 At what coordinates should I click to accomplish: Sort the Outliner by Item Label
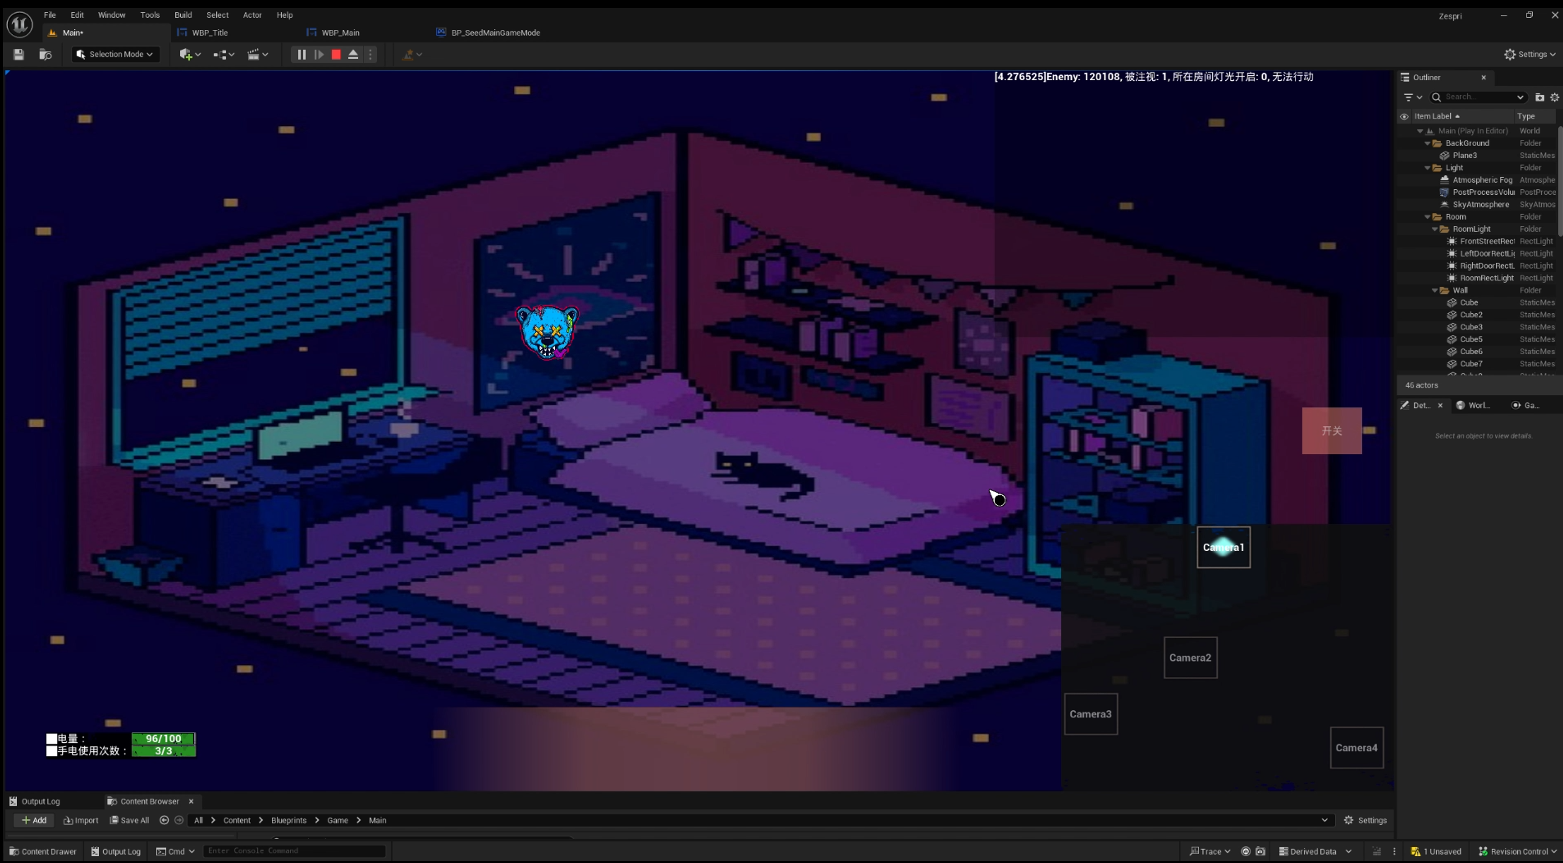point(1436,116)
